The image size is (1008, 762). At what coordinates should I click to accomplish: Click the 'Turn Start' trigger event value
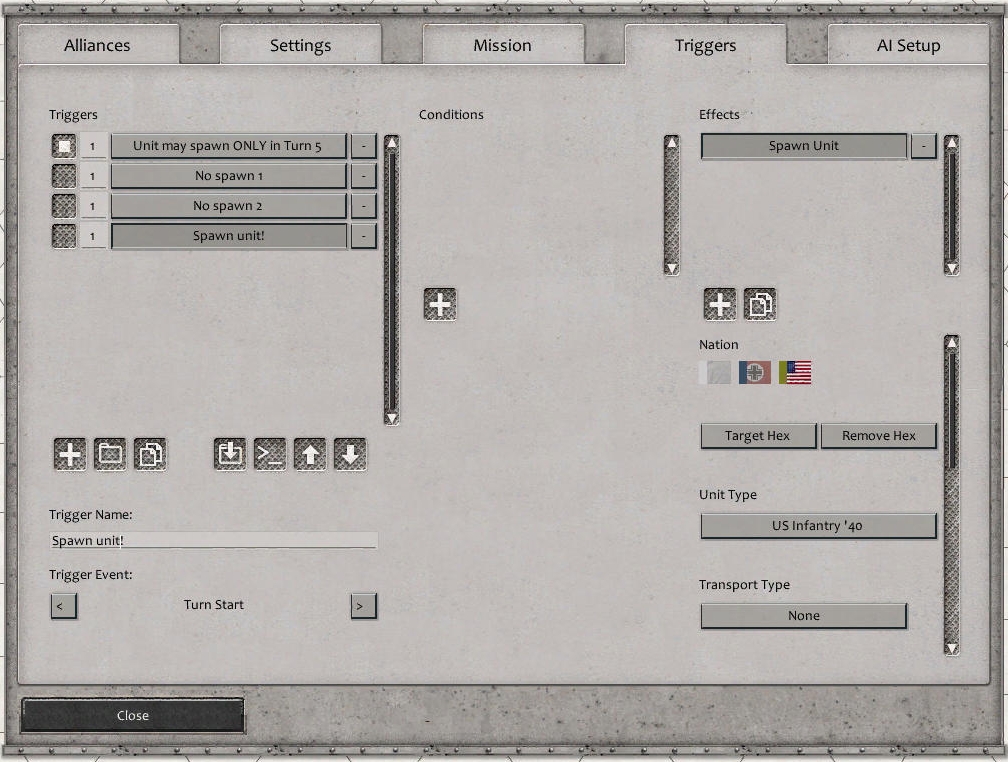point(213,604)
